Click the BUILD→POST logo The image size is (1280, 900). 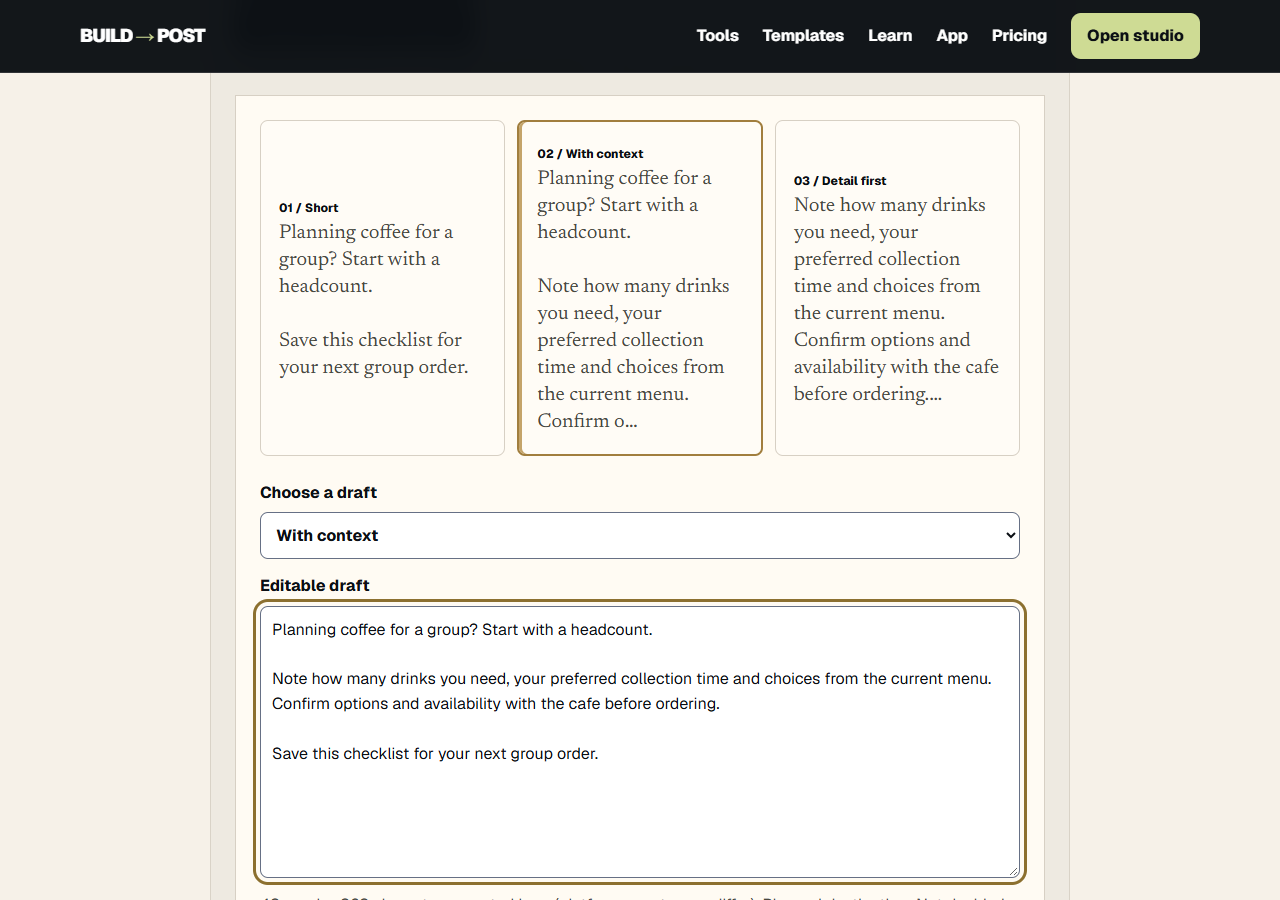coord(143,36)
